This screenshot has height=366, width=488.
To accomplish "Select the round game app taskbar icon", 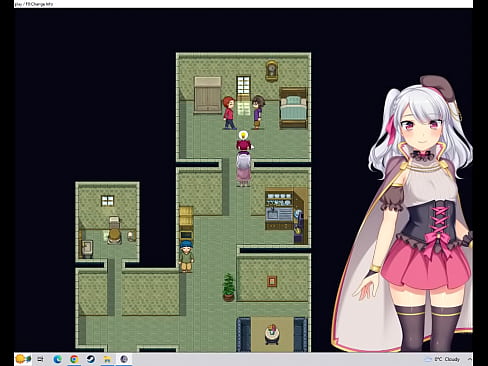I will click(124, 359).
